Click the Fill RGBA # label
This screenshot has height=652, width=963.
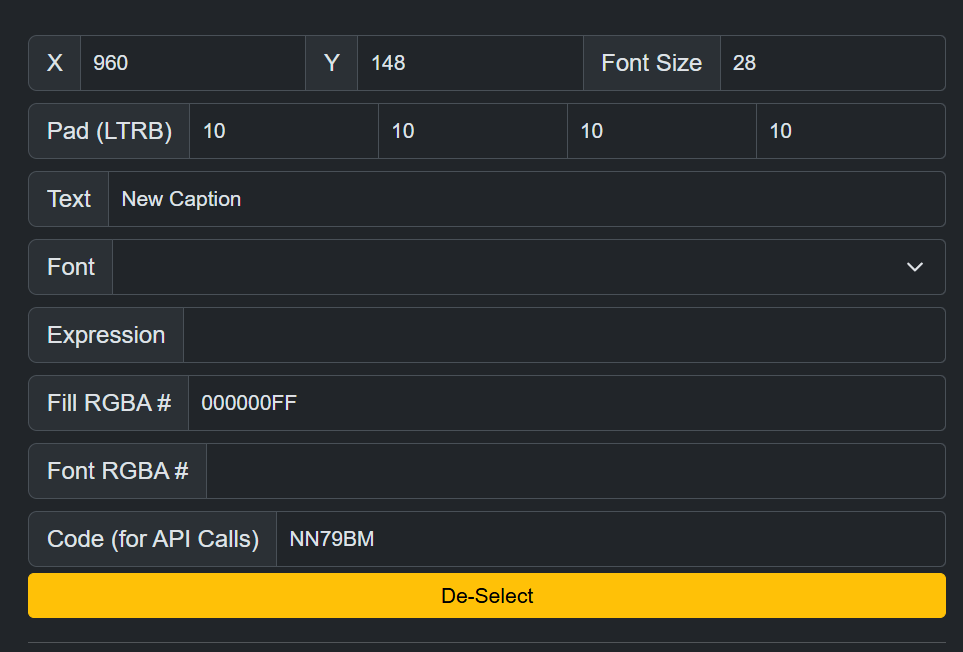tap(109, 403)
